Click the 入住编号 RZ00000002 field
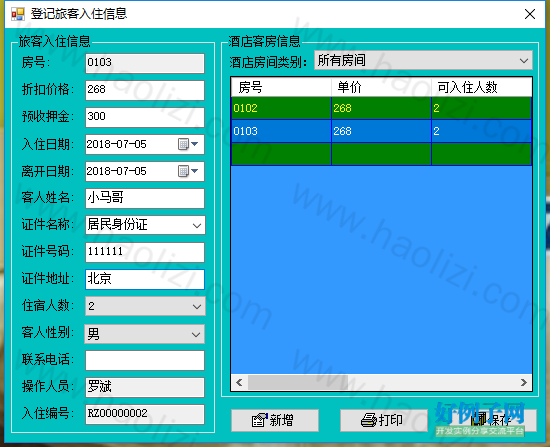The height and width of the screenshot is (447, 550). tap(145, 414)
